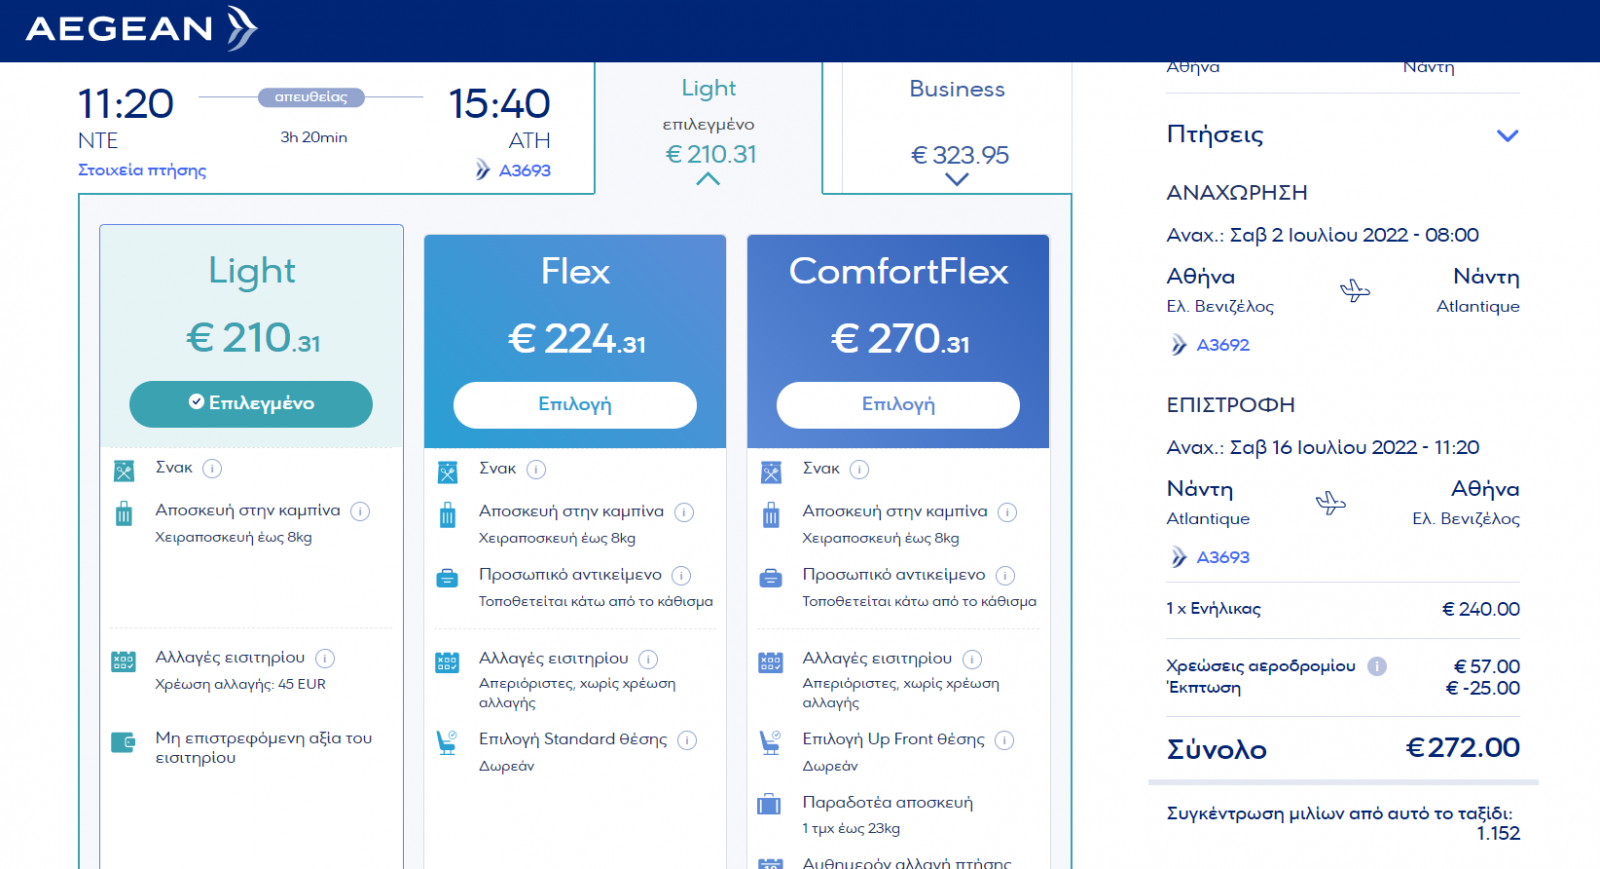This screenshot has width=1600, height=869.
Task: Show cabin baggage info in ComfortFlex card
Action: (x=1007, y=512)
